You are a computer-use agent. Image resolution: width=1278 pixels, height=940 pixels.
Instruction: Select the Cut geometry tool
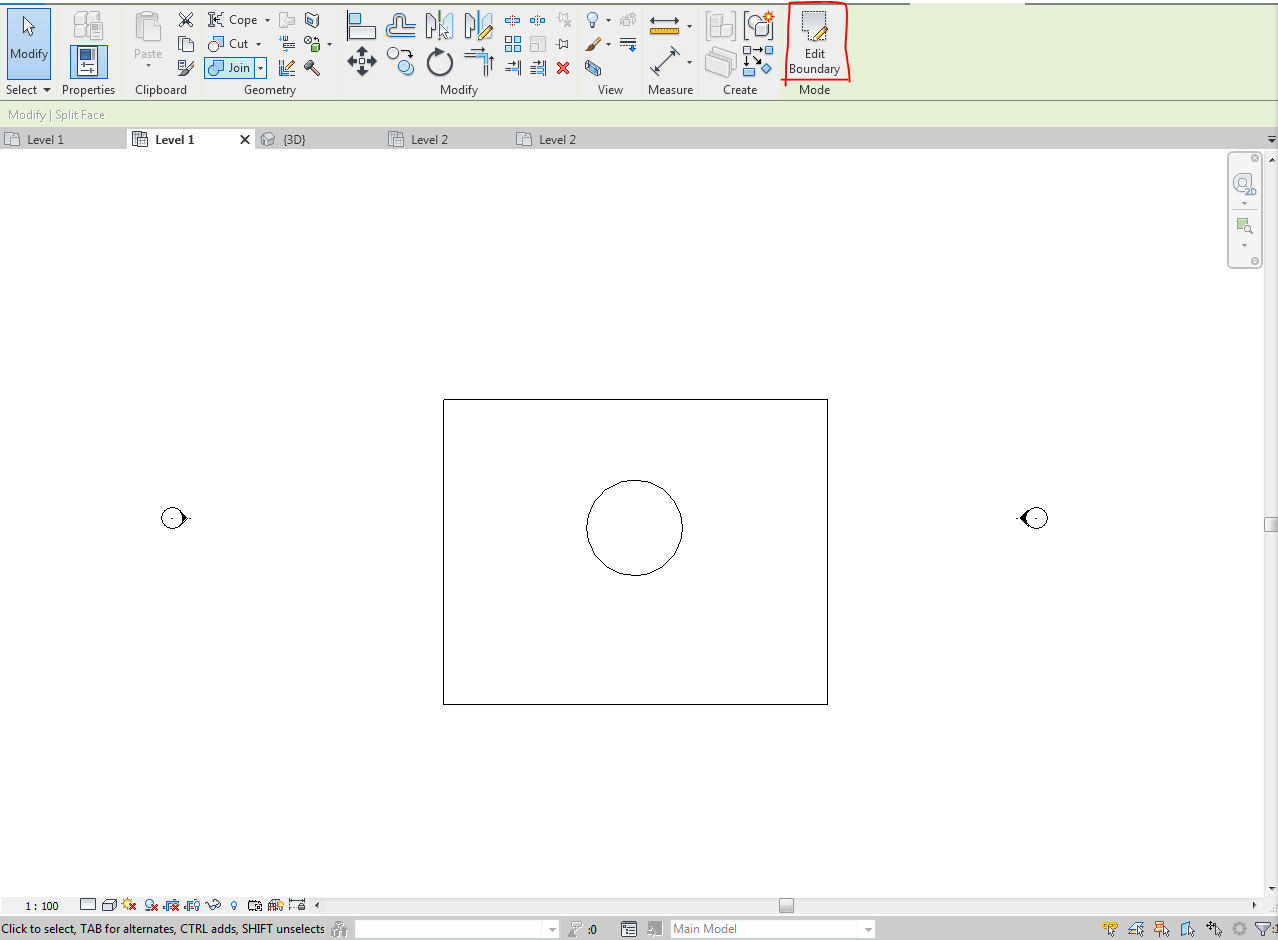pos(229,44)
